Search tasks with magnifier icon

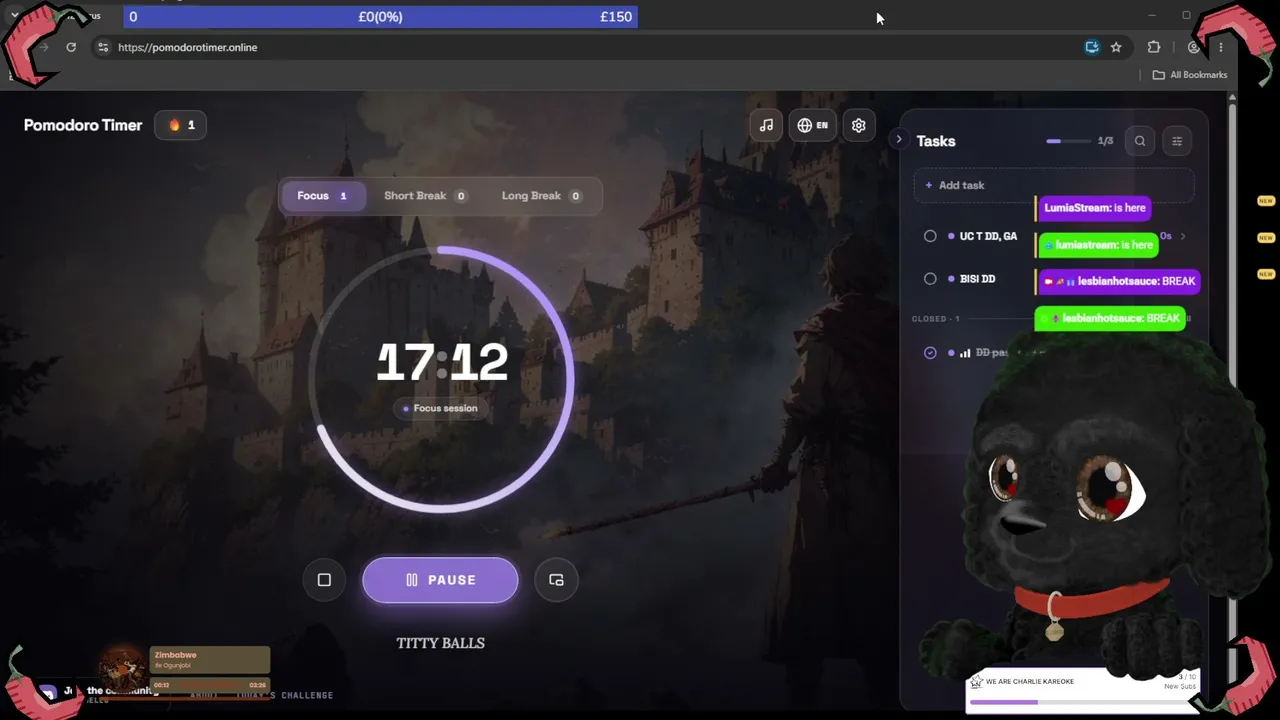point(1140,141)
